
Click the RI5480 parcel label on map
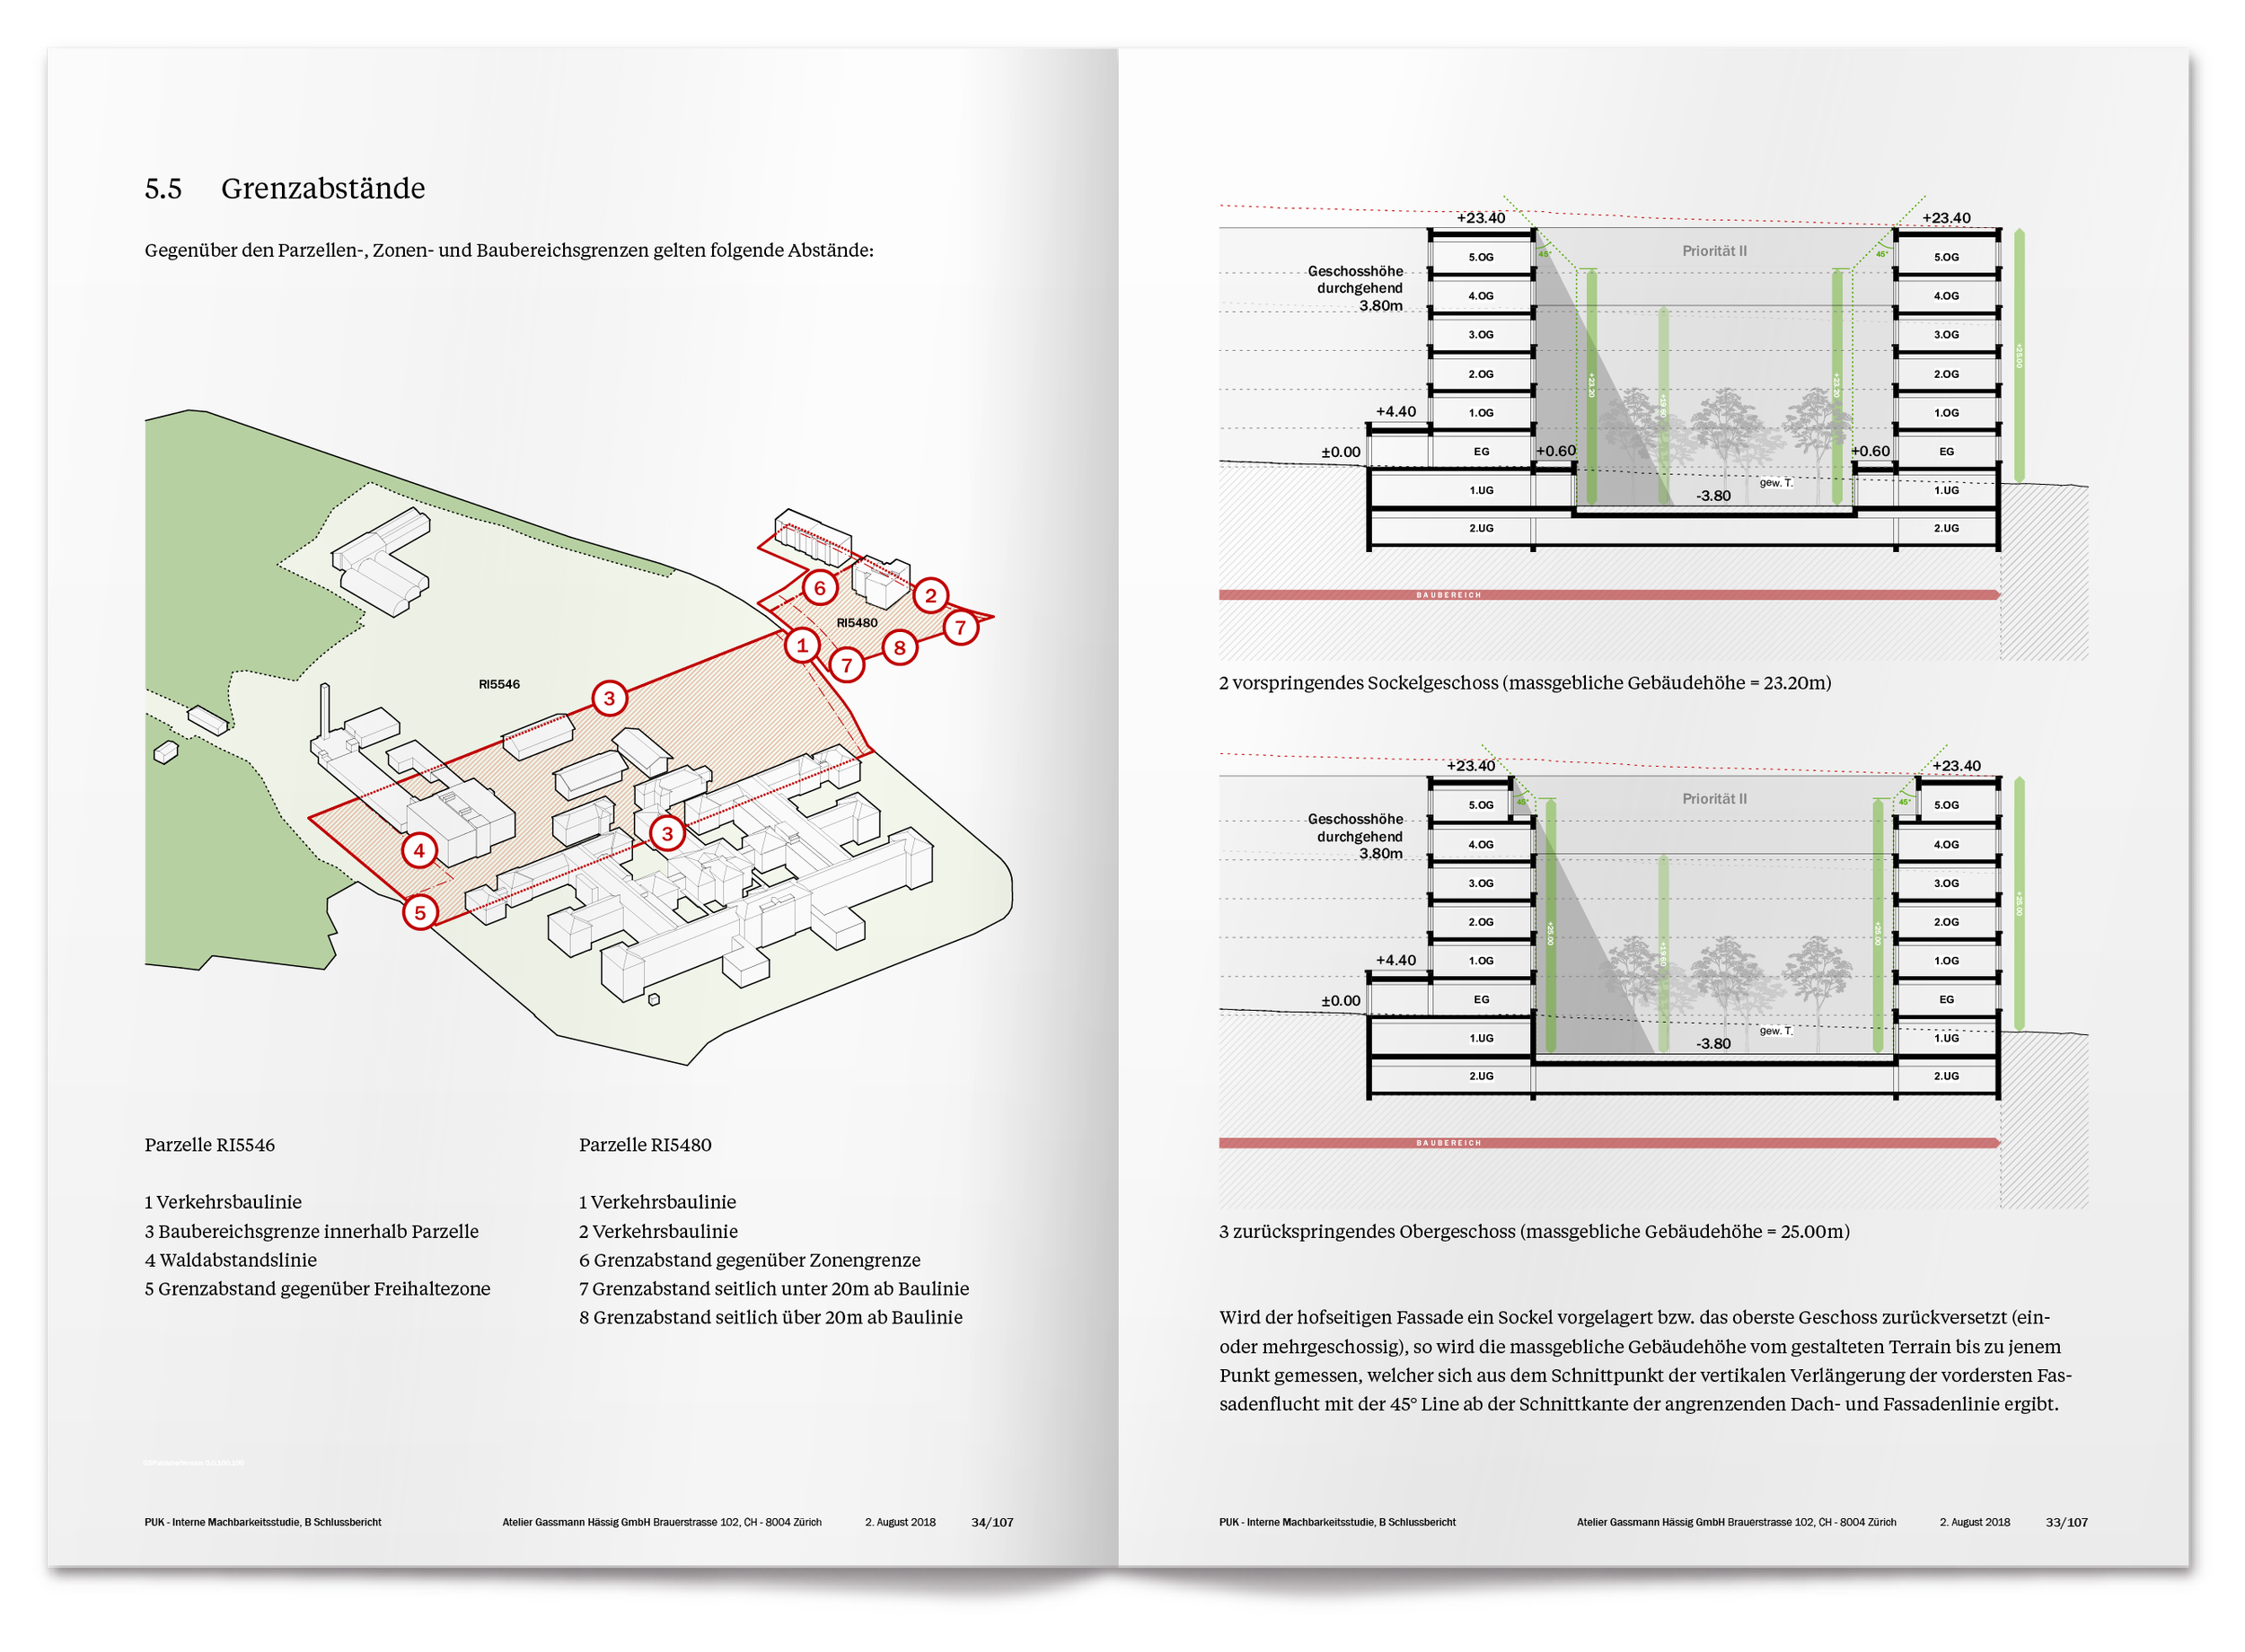pyautogui.click(x=856, y=622)
